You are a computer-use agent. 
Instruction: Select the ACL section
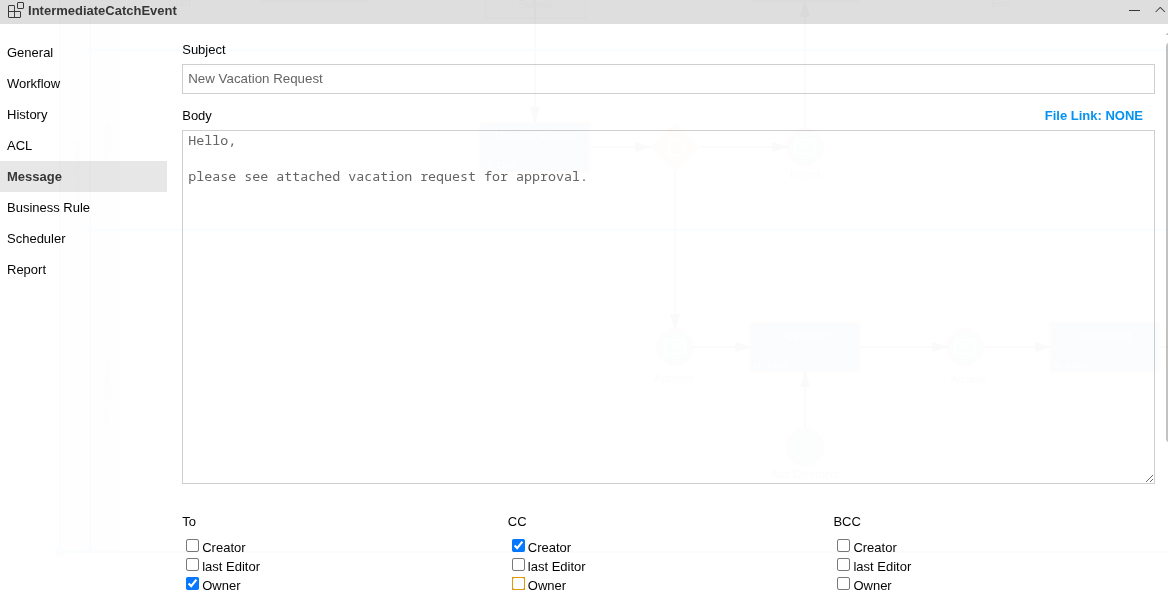[x=20, y=146]
